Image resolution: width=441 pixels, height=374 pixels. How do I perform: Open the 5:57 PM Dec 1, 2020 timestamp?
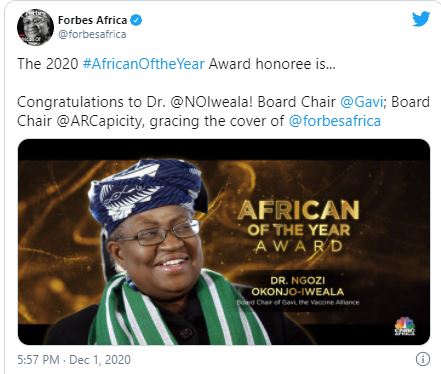click(74, 360)
